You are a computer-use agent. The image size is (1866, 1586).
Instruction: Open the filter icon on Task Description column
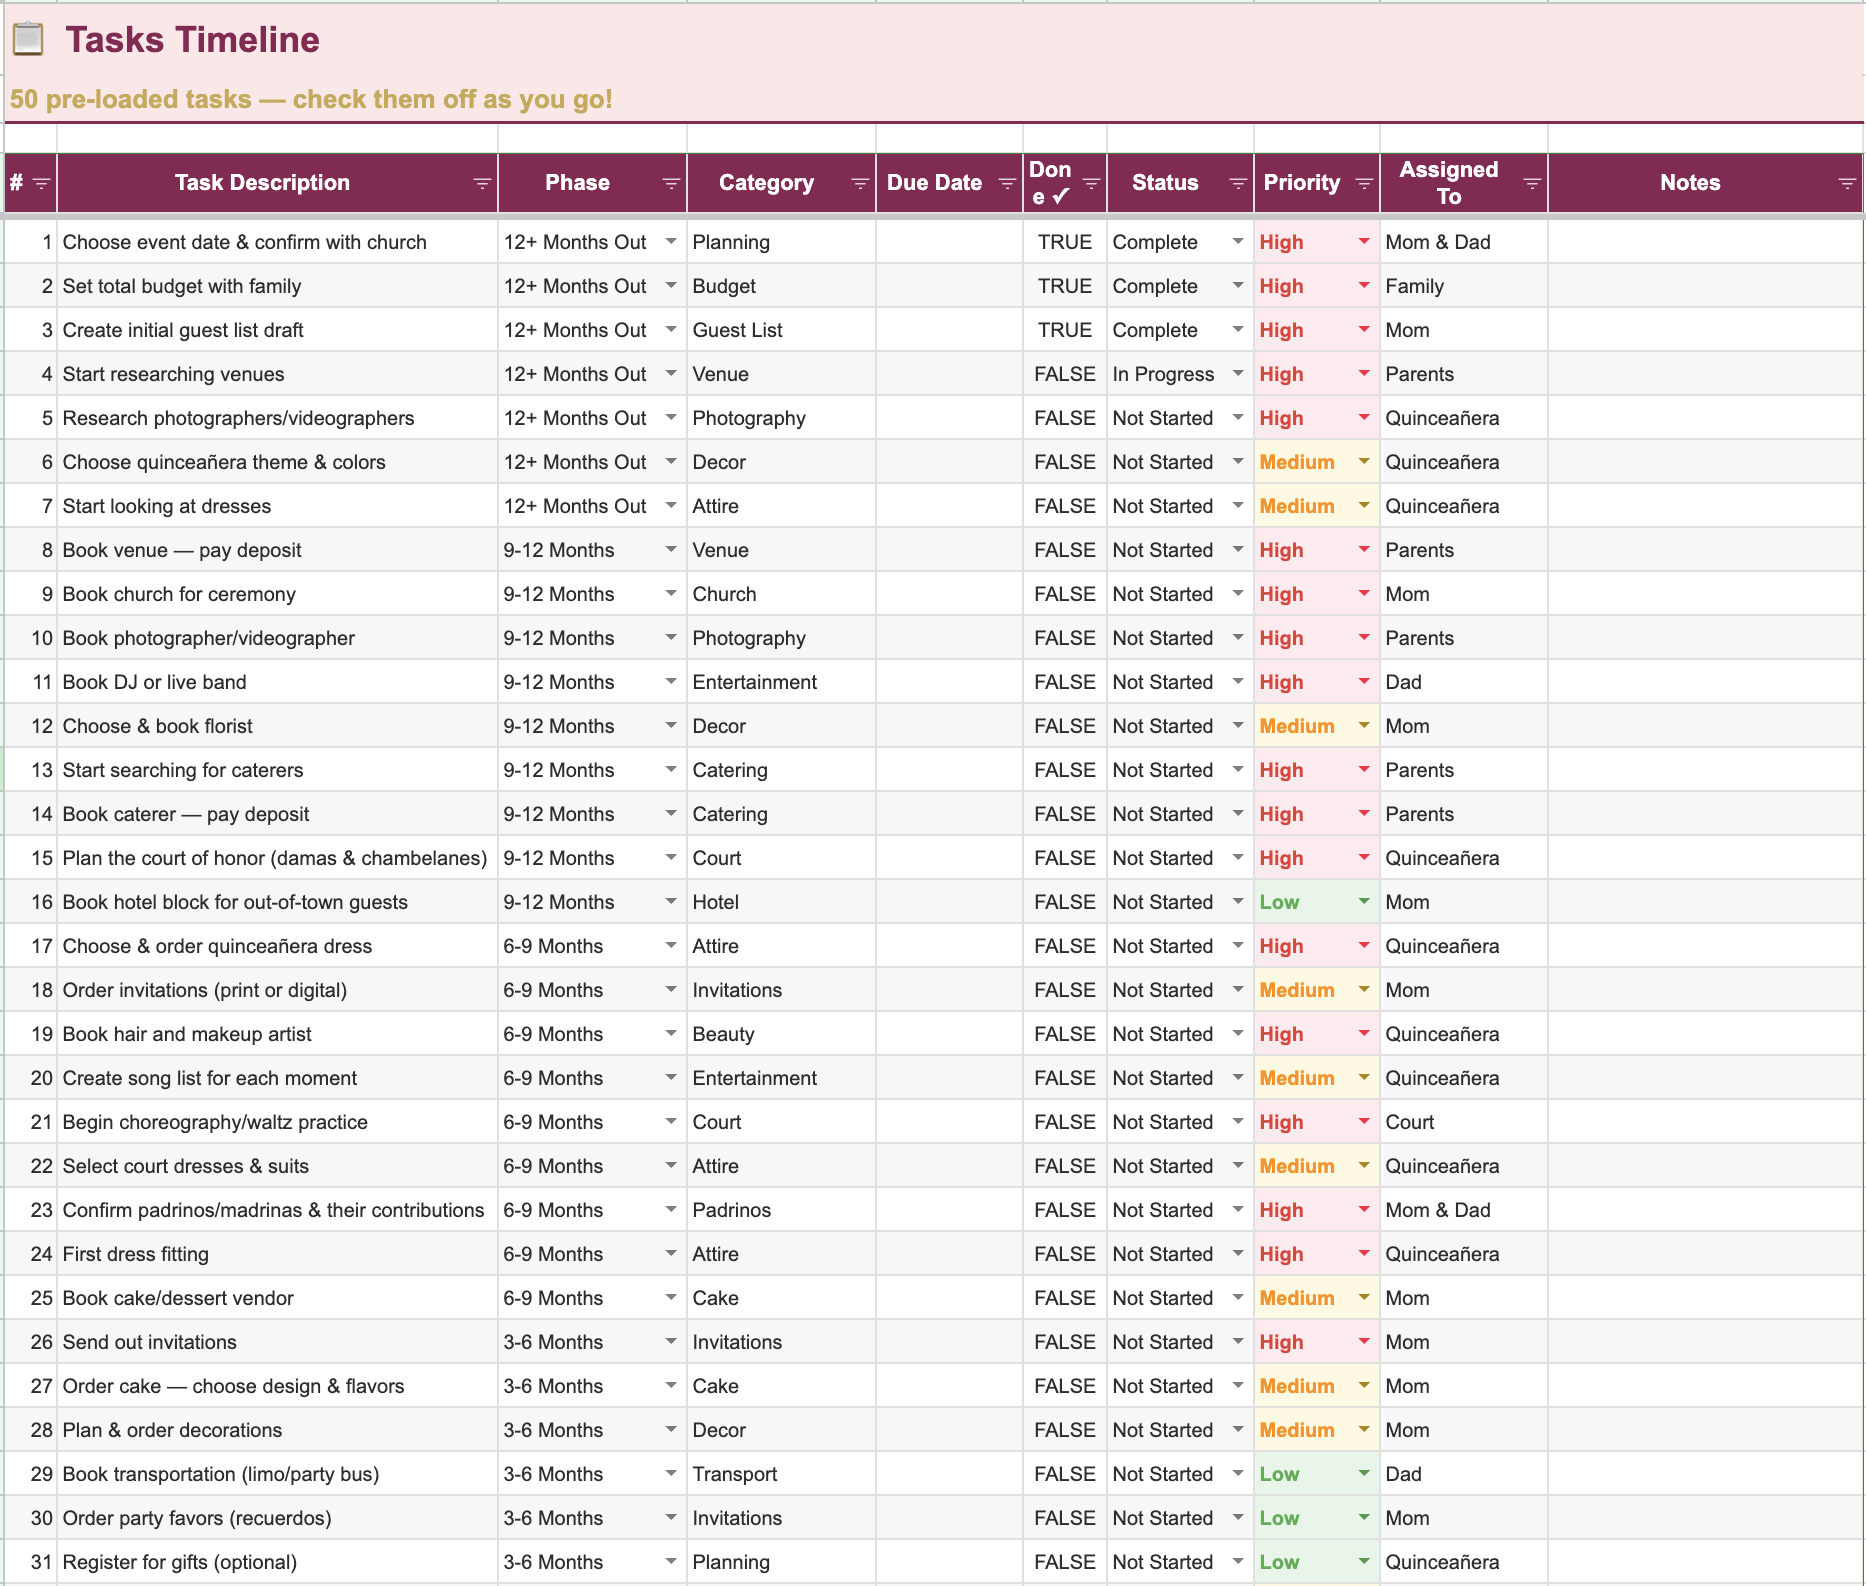coord(483,183)
